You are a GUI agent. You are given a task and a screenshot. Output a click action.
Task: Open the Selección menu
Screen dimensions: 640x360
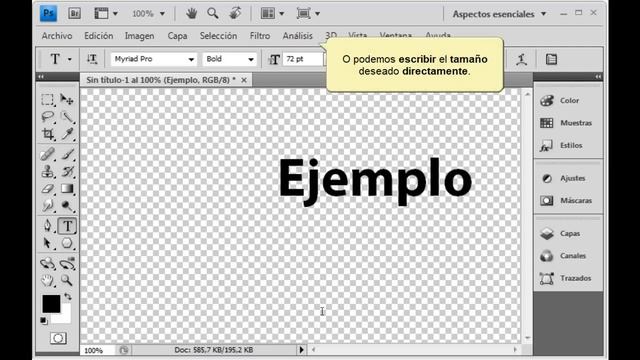(218, 36)
